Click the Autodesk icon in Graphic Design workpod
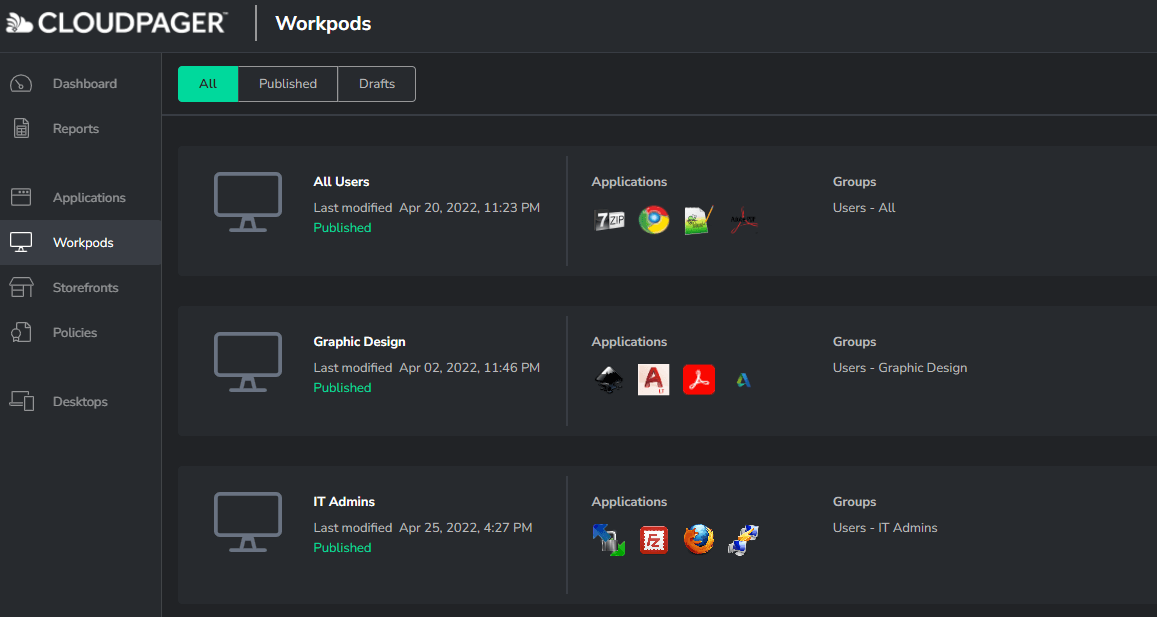The height and width of the screenshot is (617, 1157). coord(743,379)
